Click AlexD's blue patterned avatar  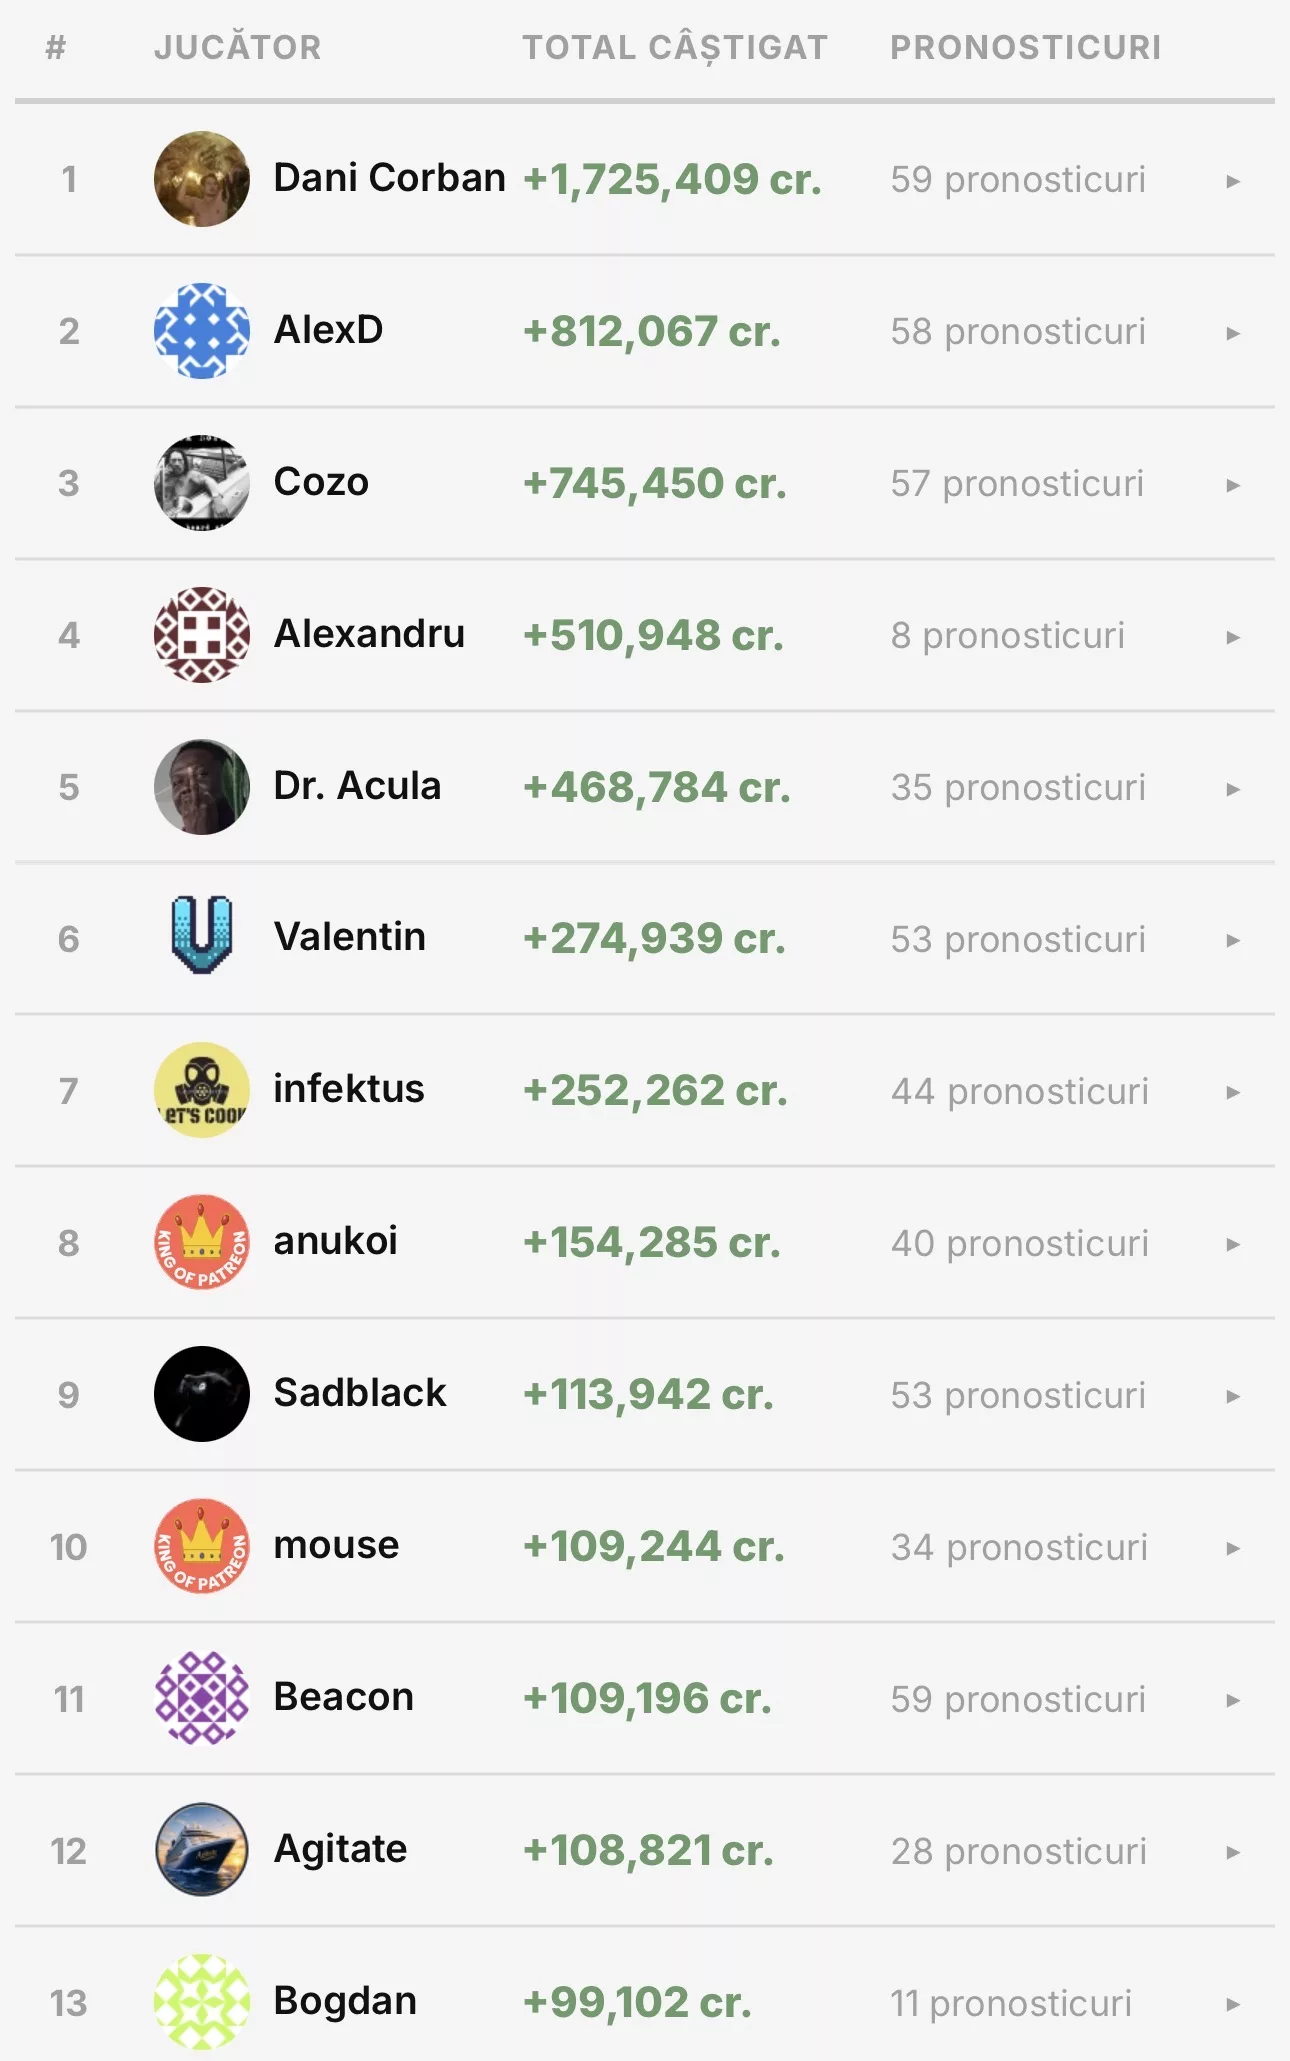tap(202, 331)
